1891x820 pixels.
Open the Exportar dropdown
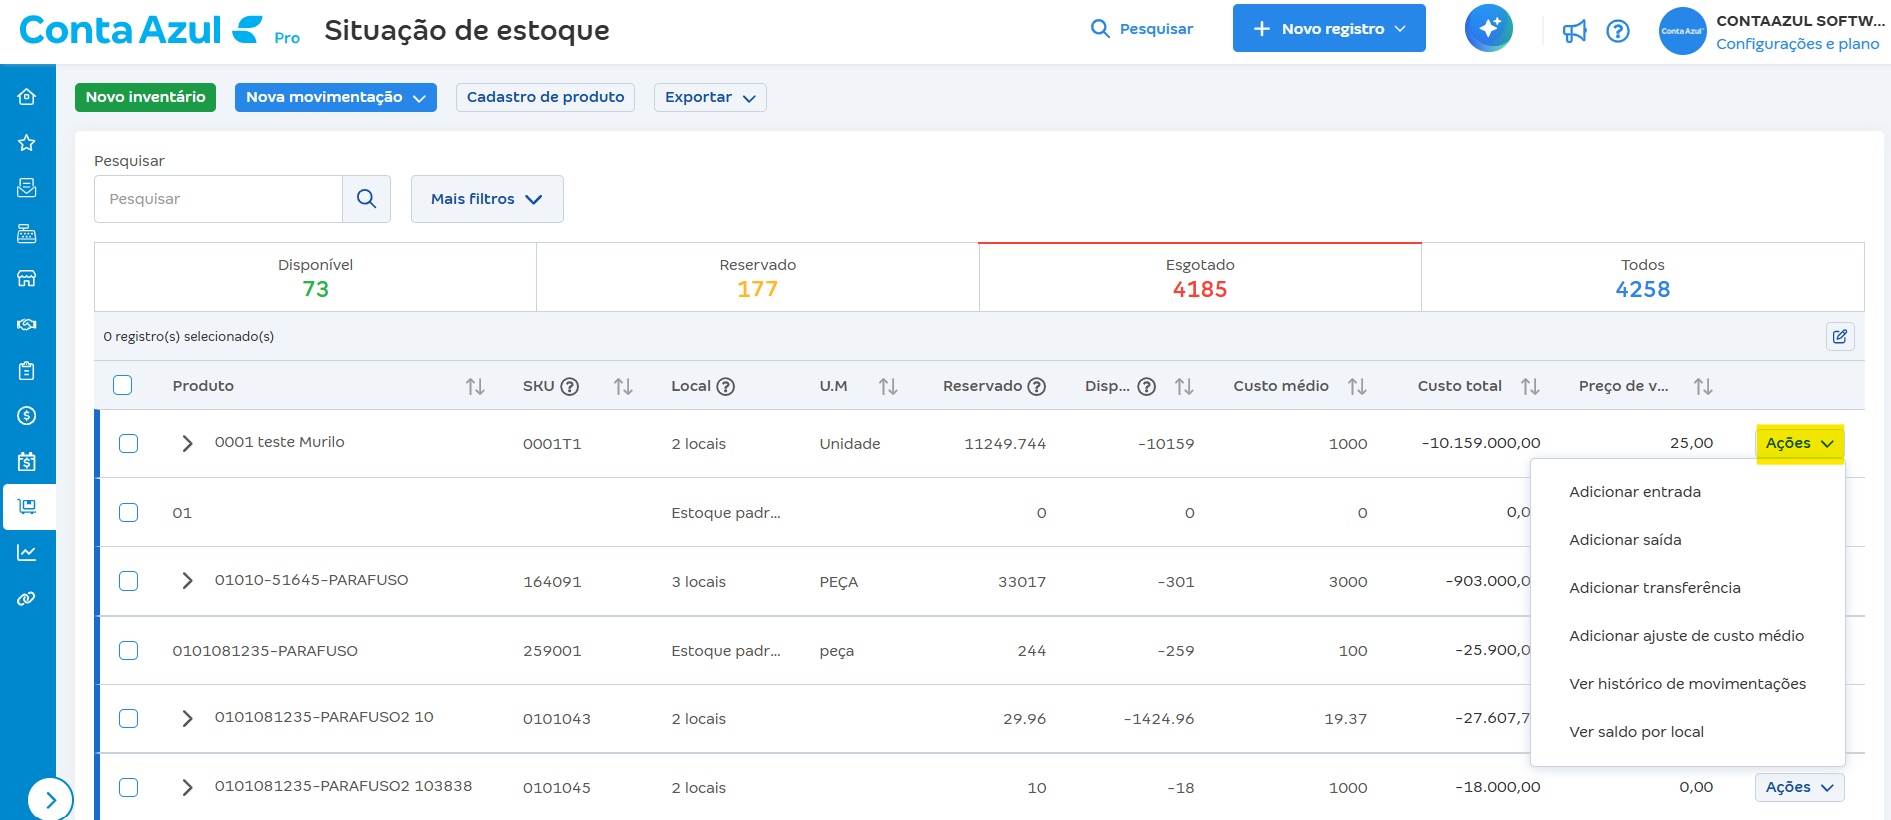[x=710, y=97]
